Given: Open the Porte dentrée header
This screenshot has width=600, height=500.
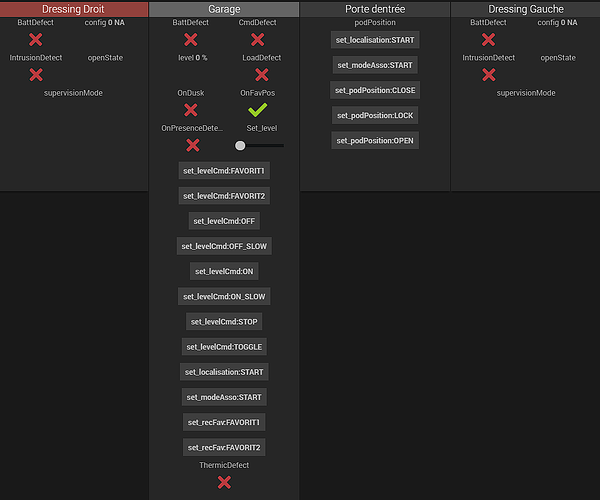Looking at the screenshot, I should pos(375,9).
